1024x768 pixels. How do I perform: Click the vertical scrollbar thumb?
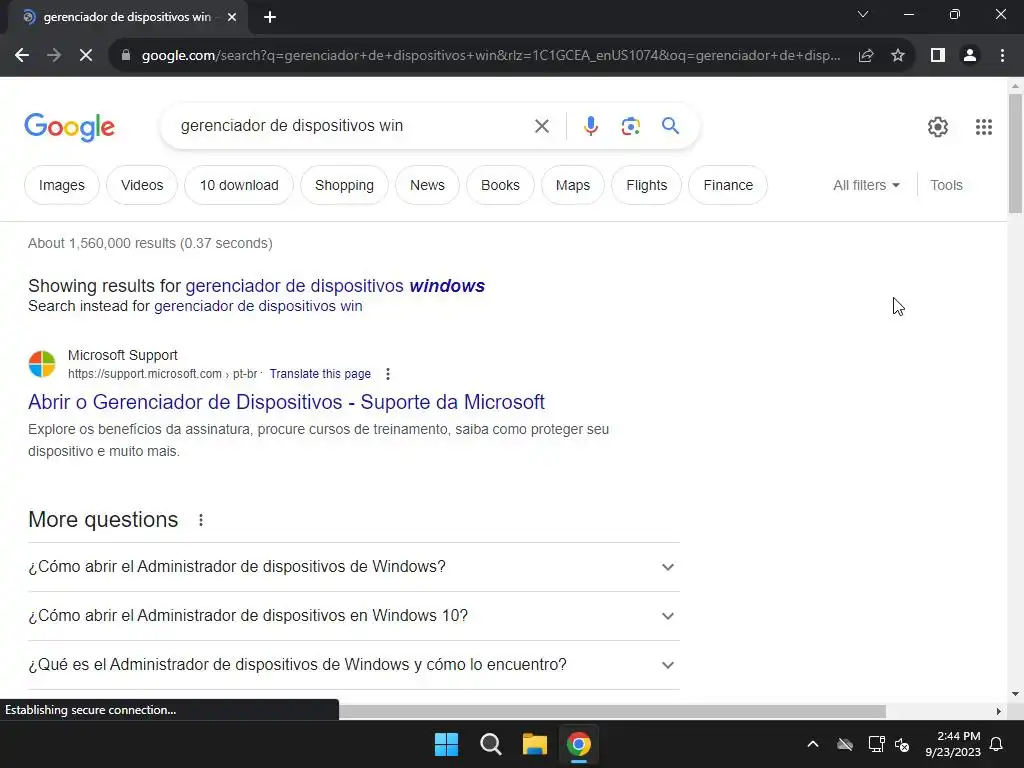click(x=1015, y=153)
